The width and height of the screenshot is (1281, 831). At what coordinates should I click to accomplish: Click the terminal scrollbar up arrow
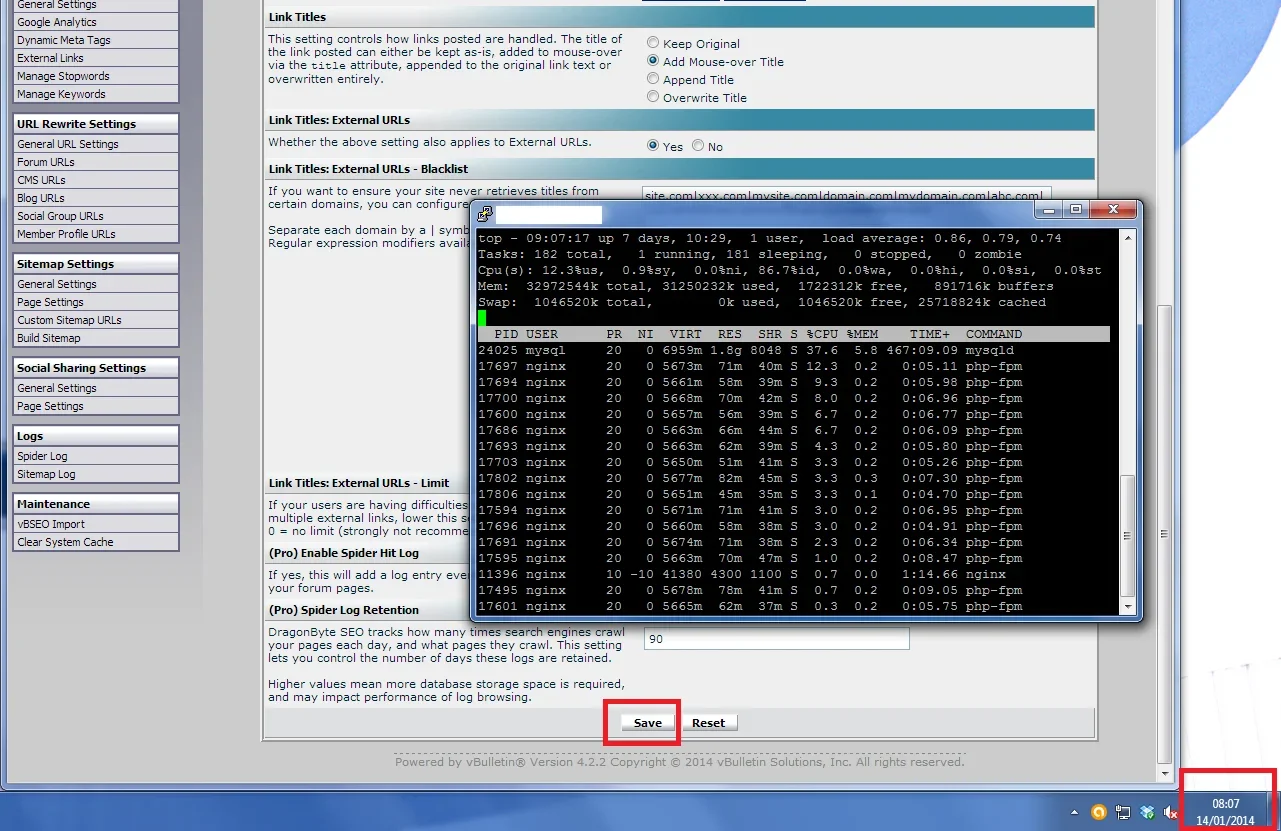[1128, 239]
